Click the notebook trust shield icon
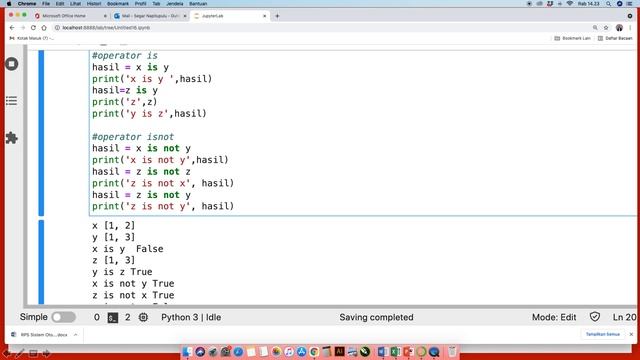The image size is (640, 360). [x=595, y=317]
